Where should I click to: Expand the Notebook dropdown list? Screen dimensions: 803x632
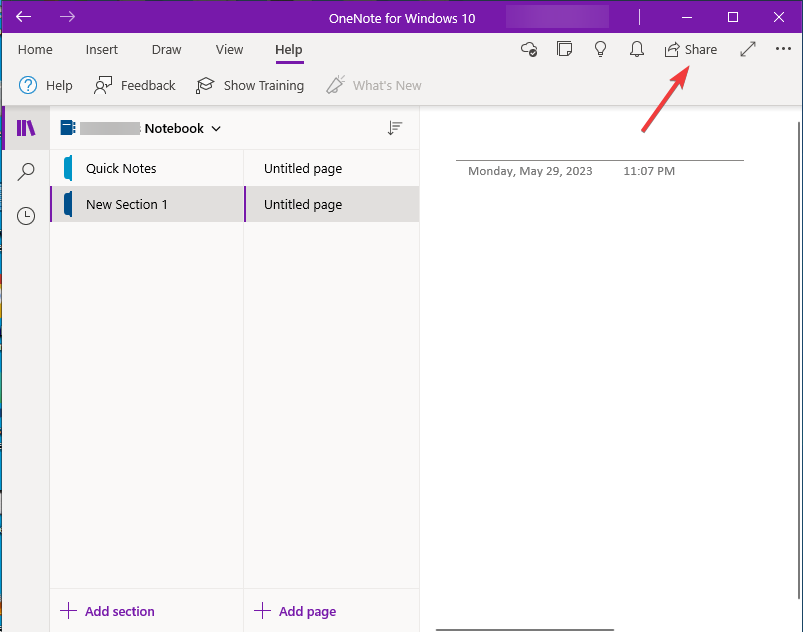click(x=216, y=129)
